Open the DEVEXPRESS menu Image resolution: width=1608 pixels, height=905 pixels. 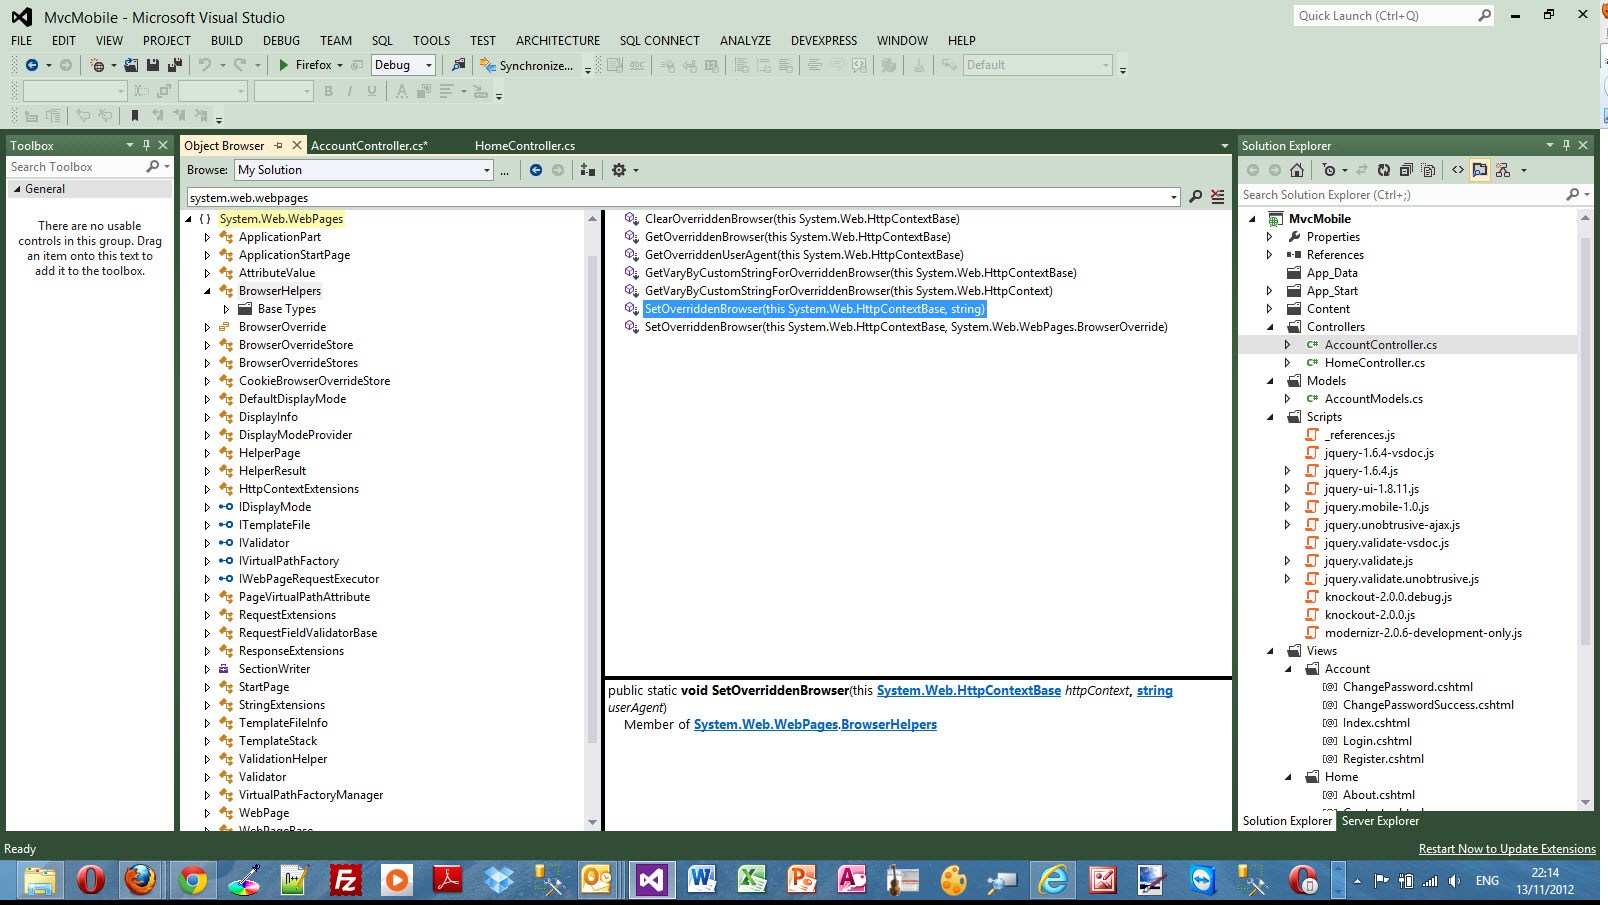(824, 41)
